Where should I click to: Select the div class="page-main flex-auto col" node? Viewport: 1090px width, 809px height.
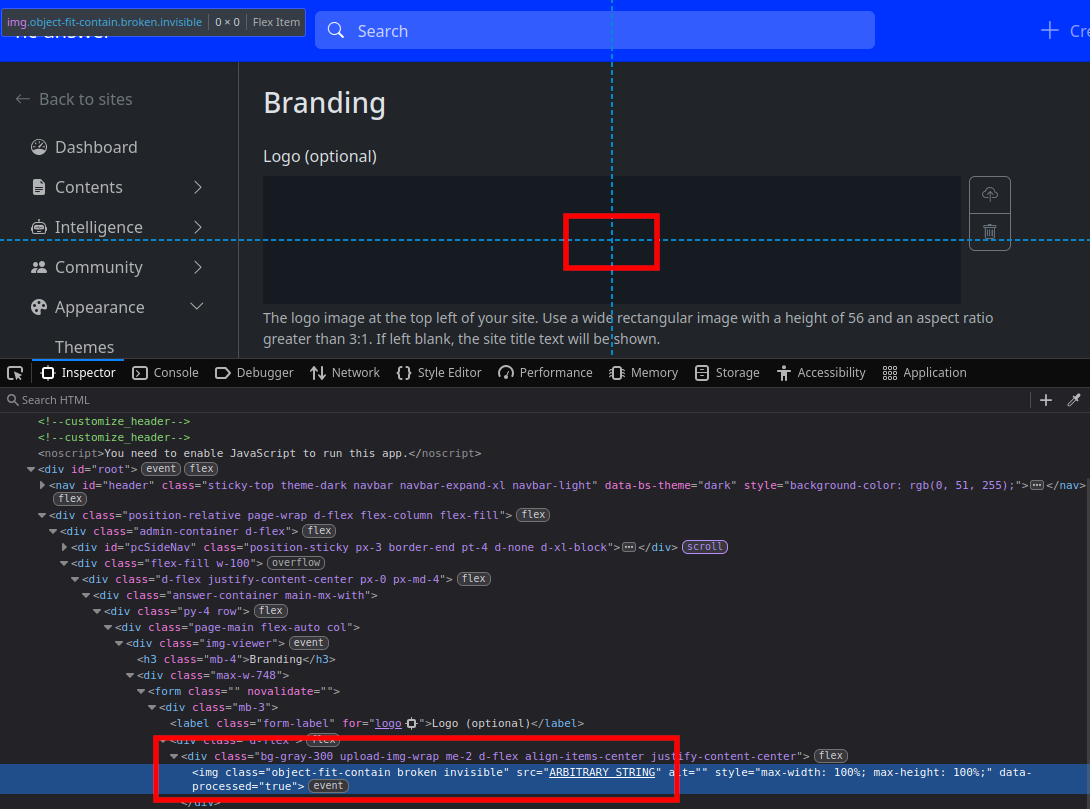click(x=237, y=628)
